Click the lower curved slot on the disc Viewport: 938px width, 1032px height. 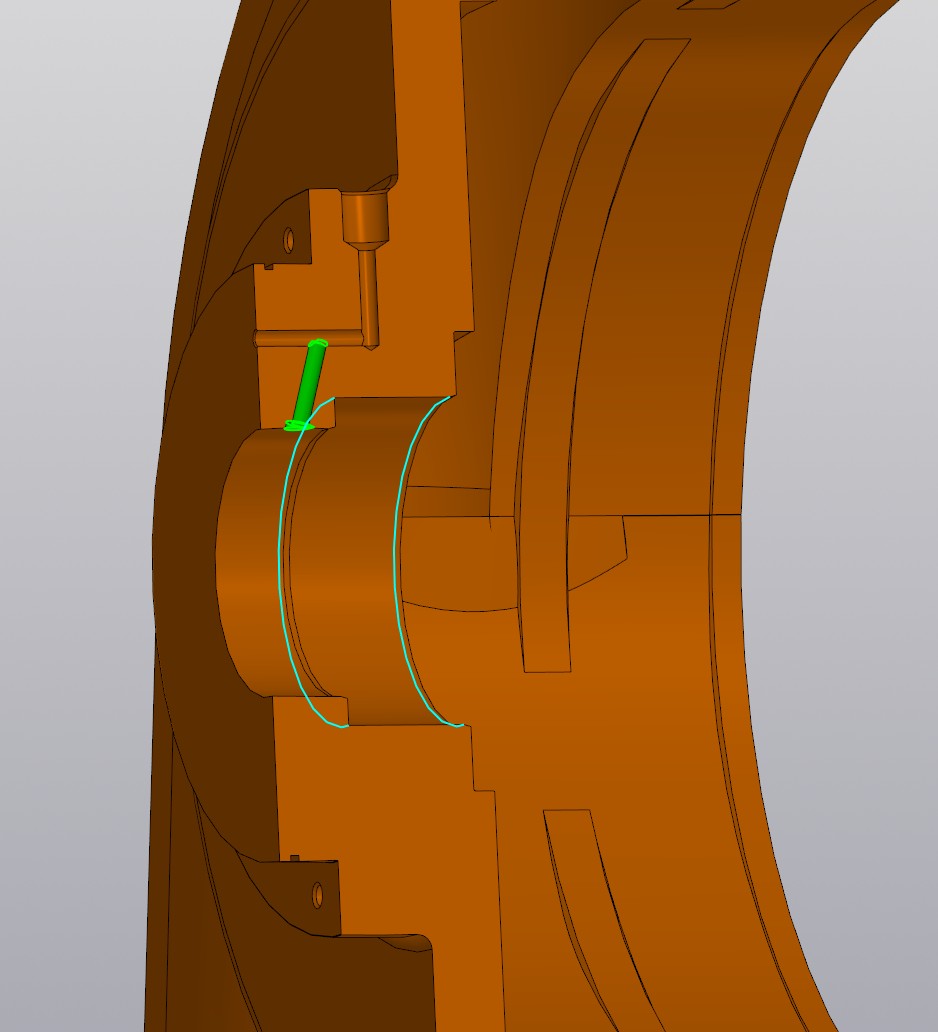(600, 900)
